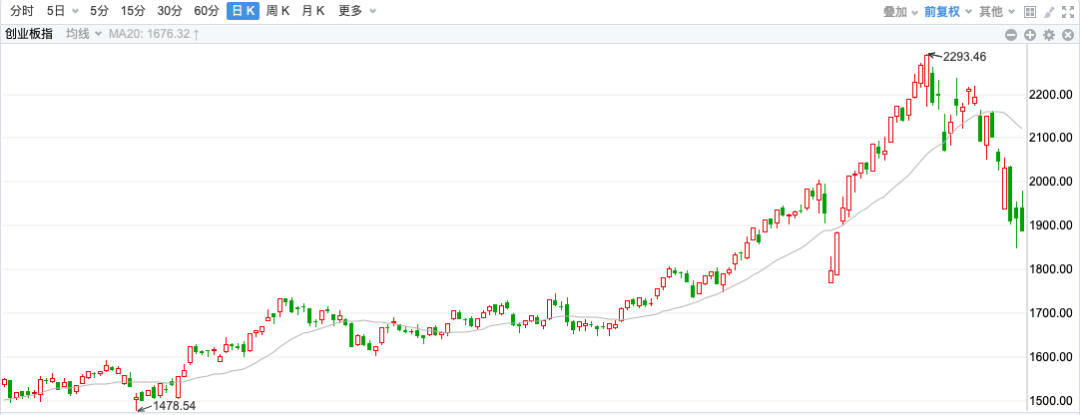Image resolution: width=1080 pixels, height=415 pixels.
Task: Switch to the 30分 timeframe
Action: click(x=169, y=11)
